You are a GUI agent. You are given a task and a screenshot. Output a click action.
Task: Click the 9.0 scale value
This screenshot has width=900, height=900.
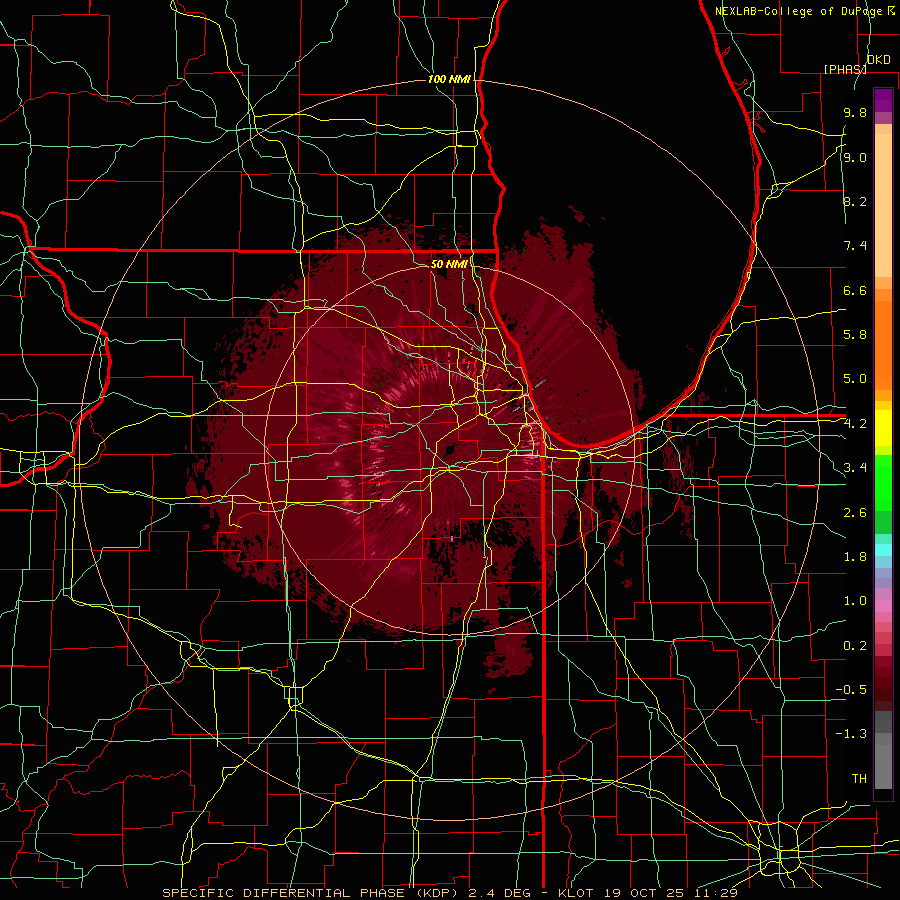[x=855, y=157]
